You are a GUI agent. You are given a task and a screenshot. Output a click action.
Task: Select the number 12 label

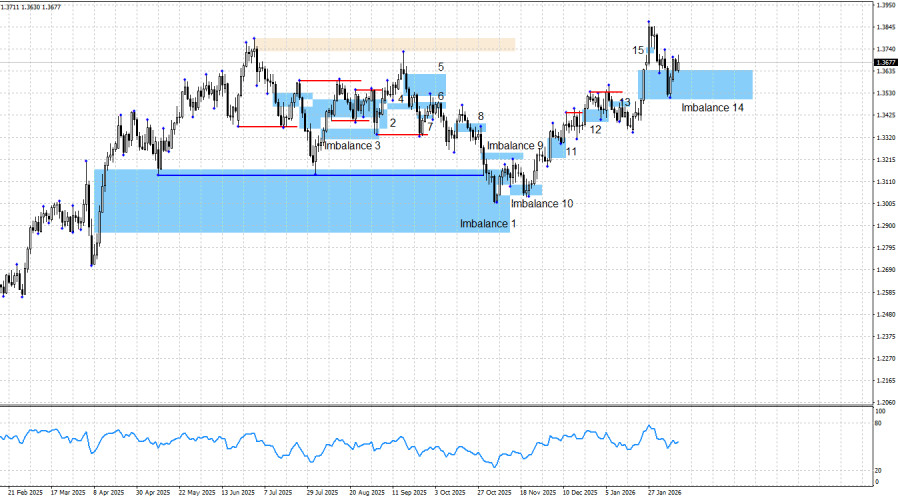(x=595, y=130)
